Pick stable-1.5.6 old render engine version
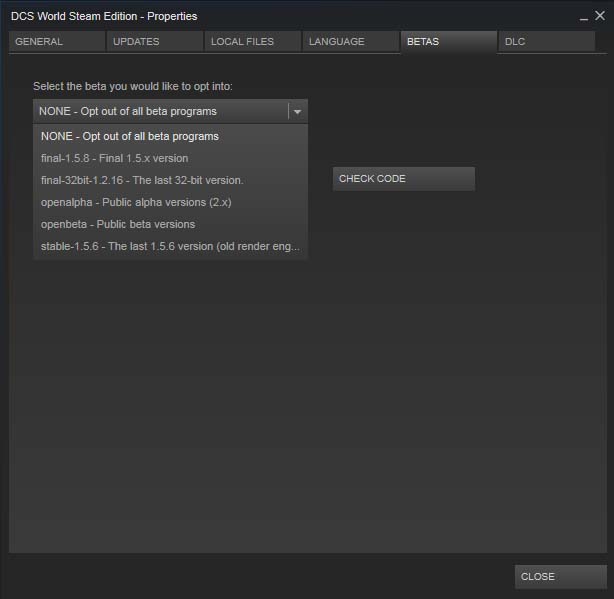614x599 pixels. point(170,246)
